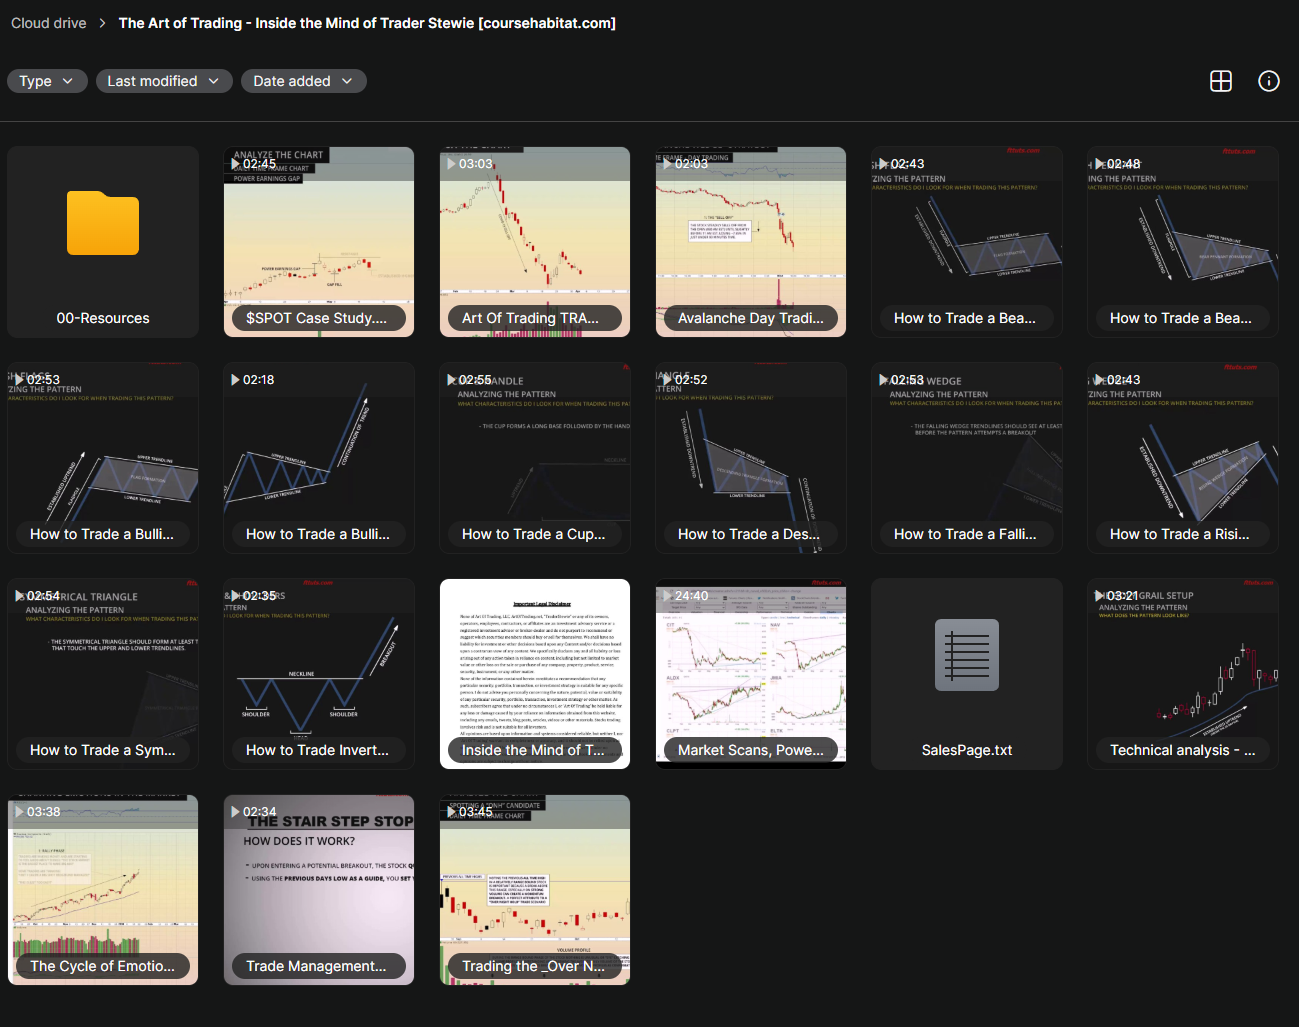Open the Avalanche Day Tradi... video
The height and width of the screenshot is (1027, 1299).
[x=751, y=242]
